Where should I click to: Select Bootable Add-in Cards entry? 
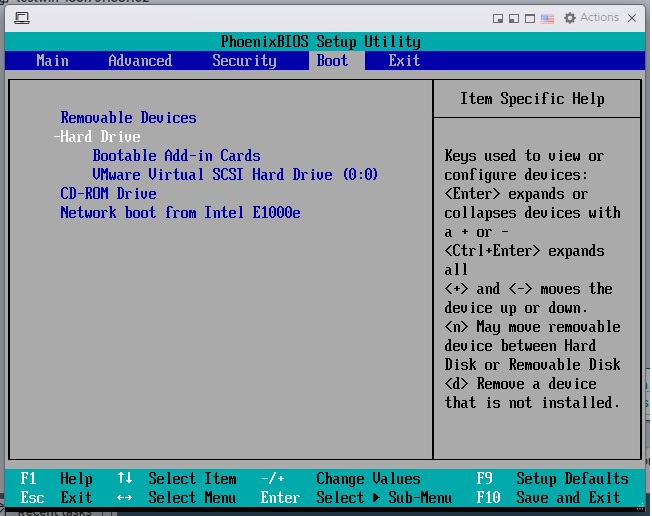[176, 156]
